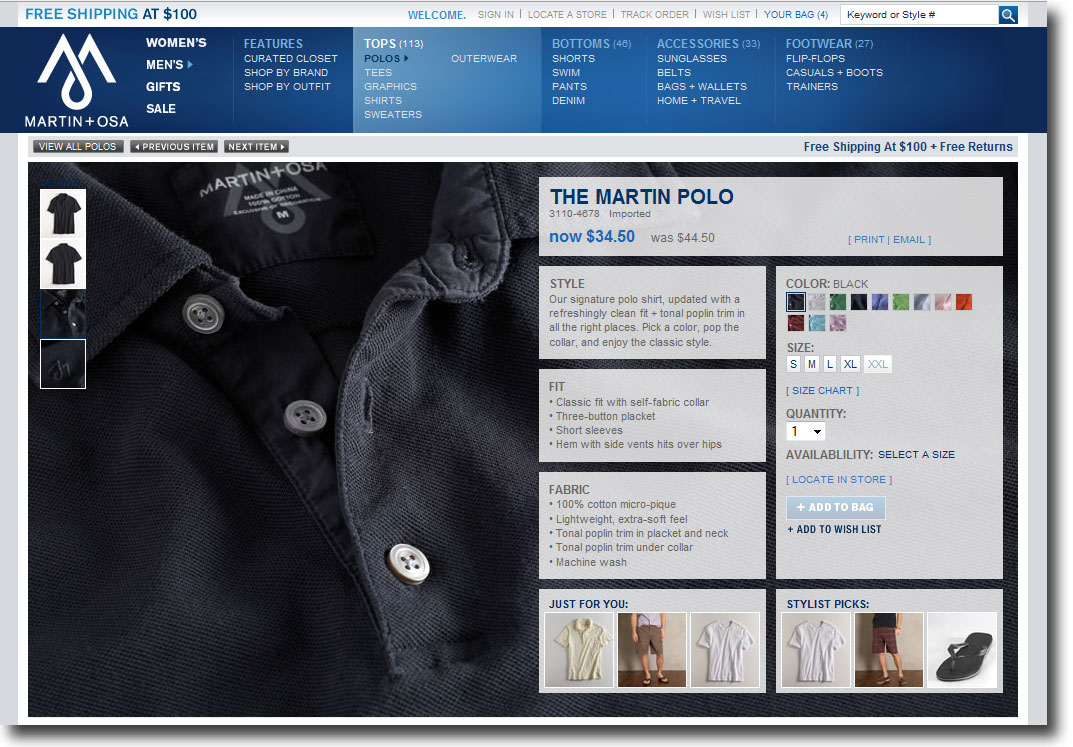1073x747 pixels.
Task: Click the Print link
Action: [x=869, y=239]
